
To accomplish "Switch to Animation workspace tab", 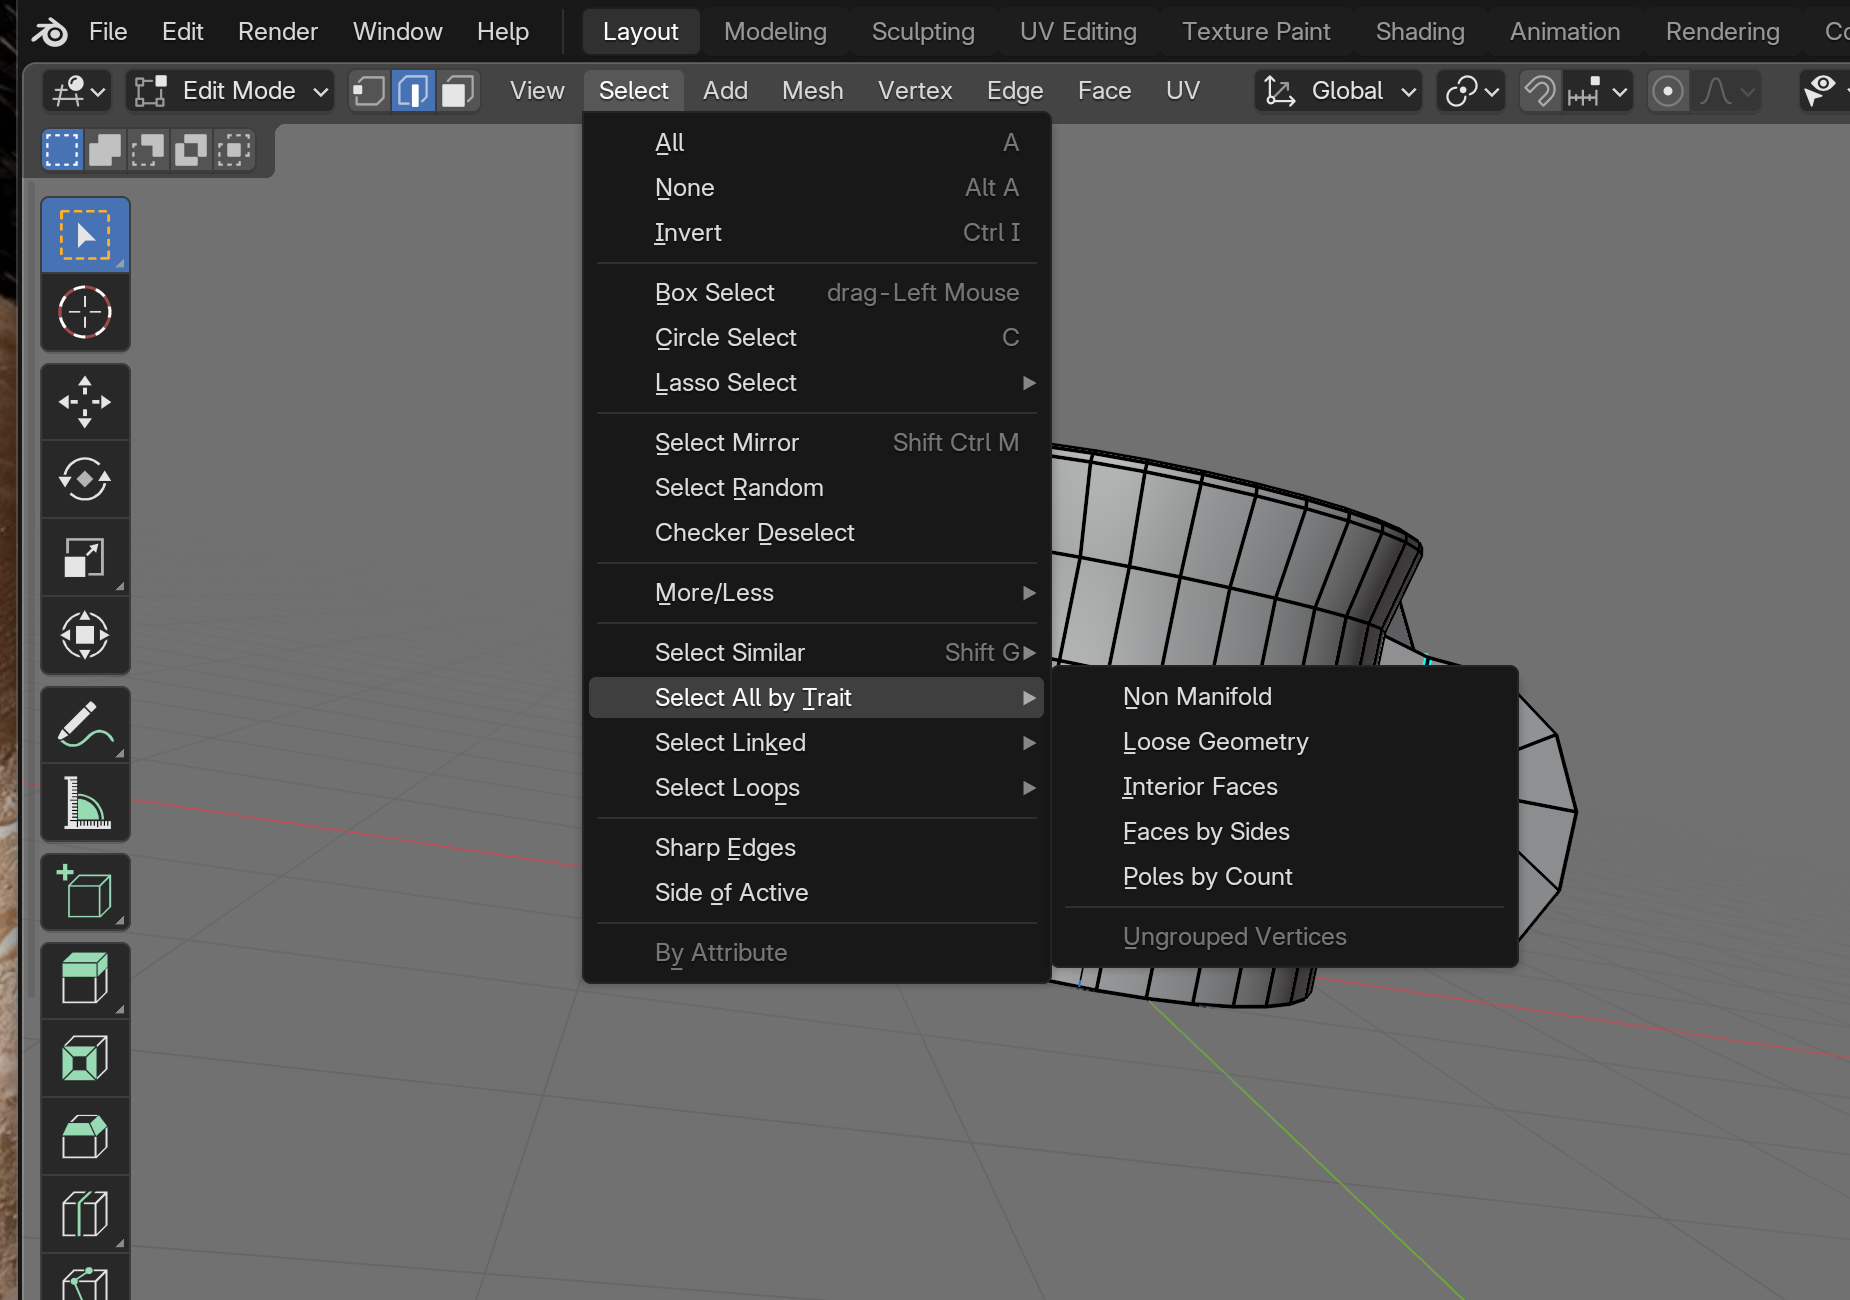I will pos(1565,32).
